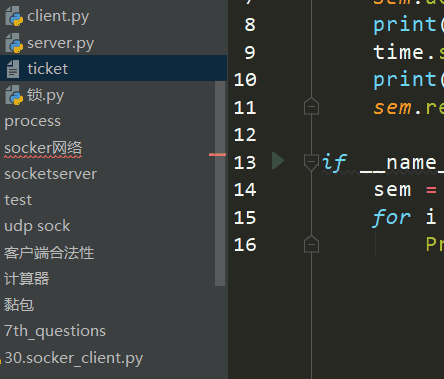
Task: Select the socketserver folder
Action: tap(50, 174)
